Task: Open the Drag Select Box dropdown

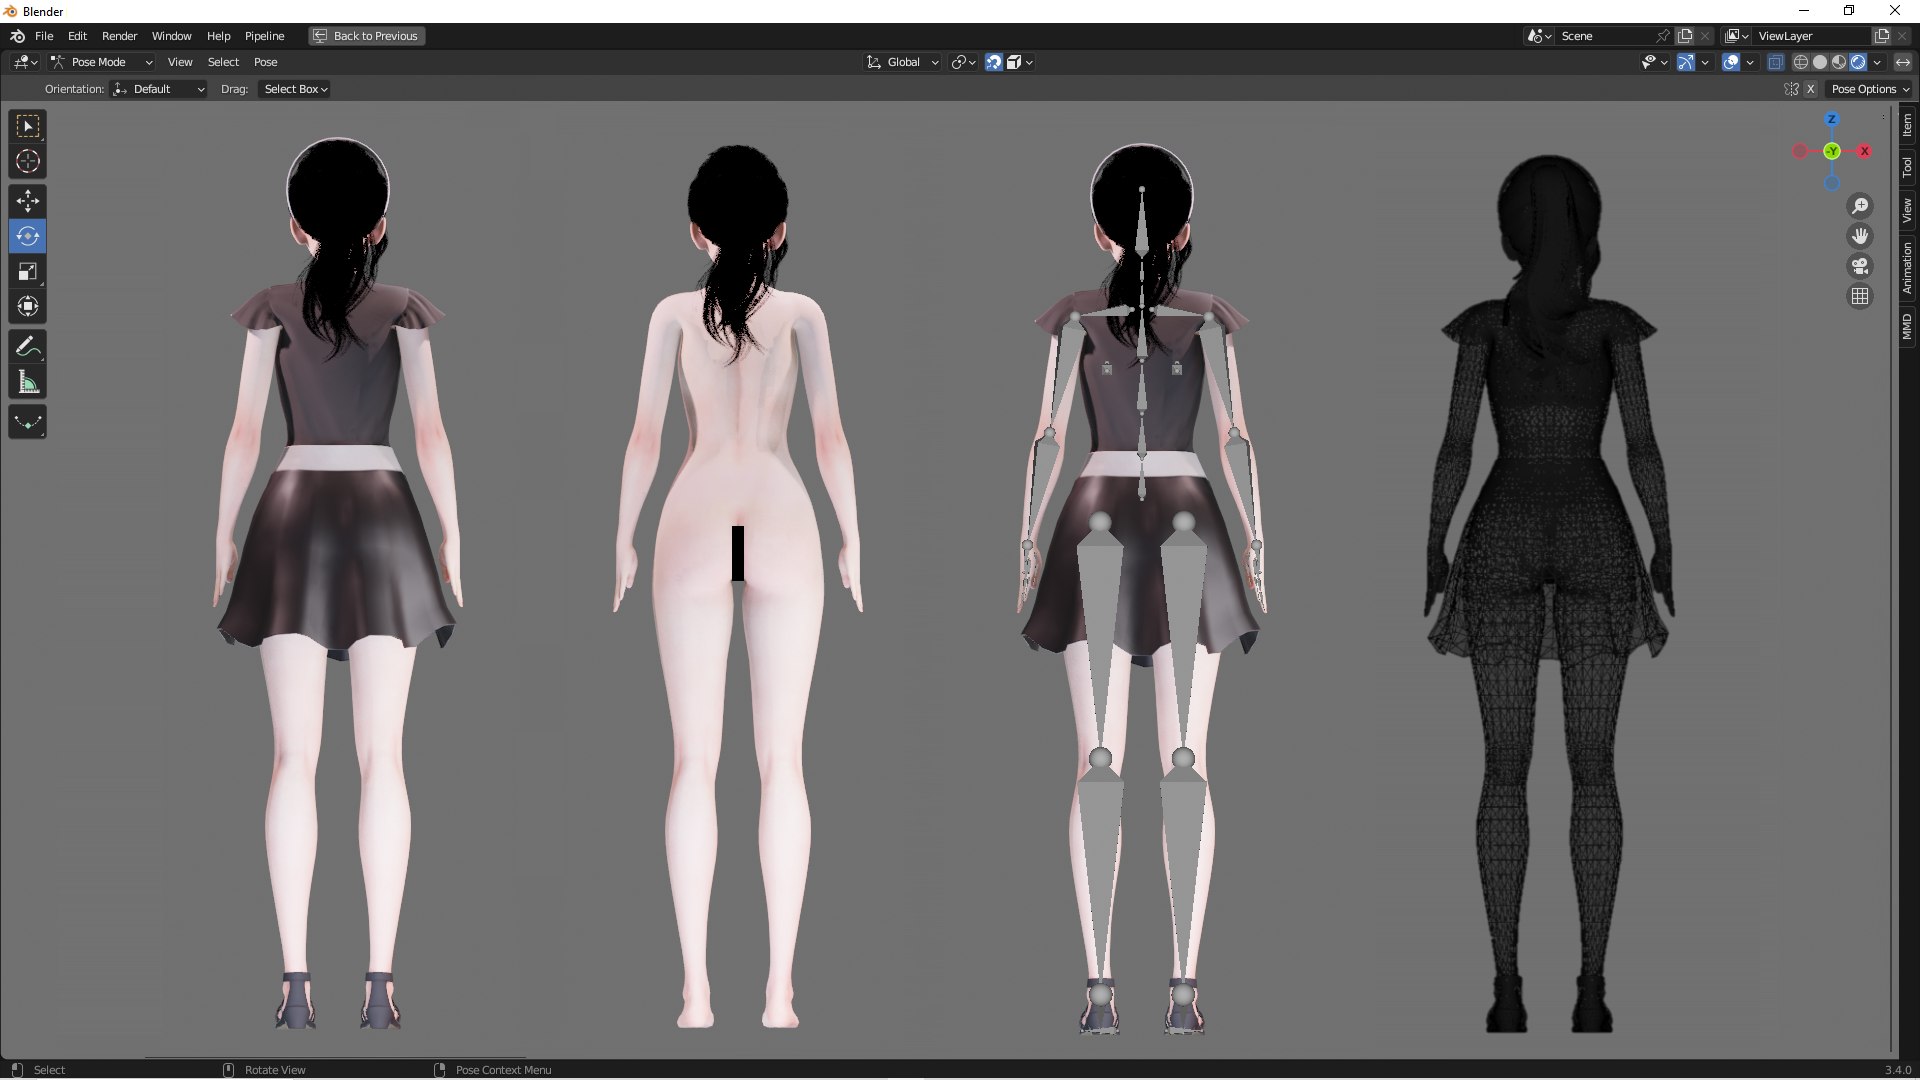Action: click(x=295, y=89)
